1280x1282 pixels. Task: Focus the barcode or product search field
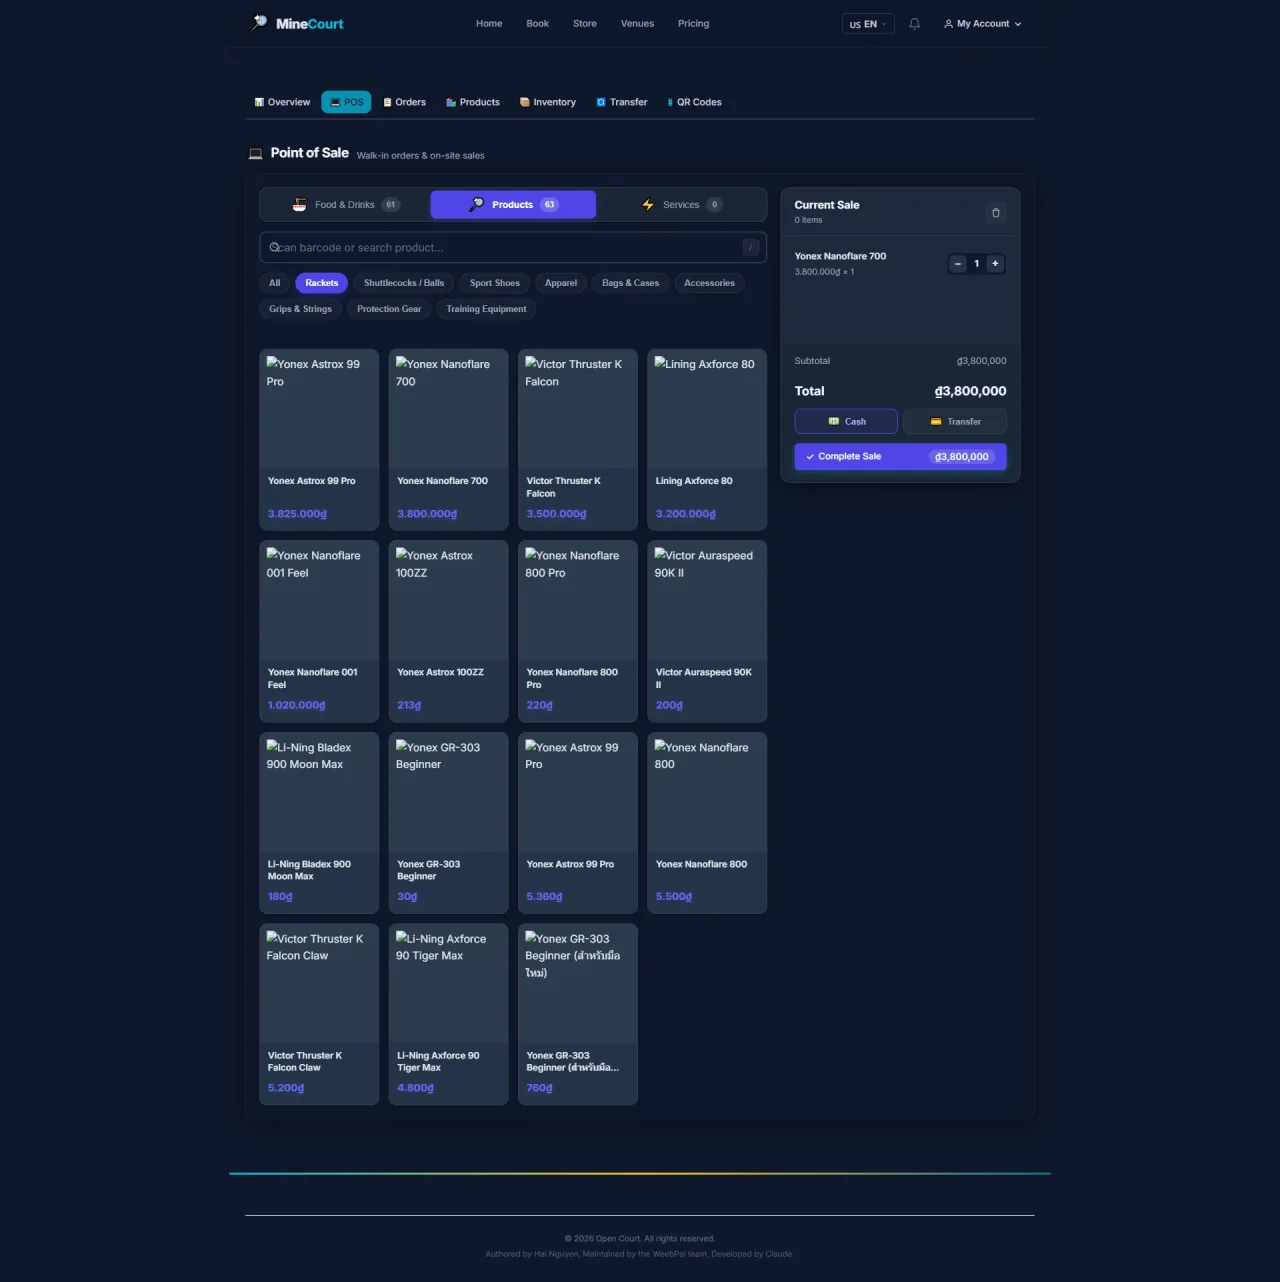[x=513, y=248]
